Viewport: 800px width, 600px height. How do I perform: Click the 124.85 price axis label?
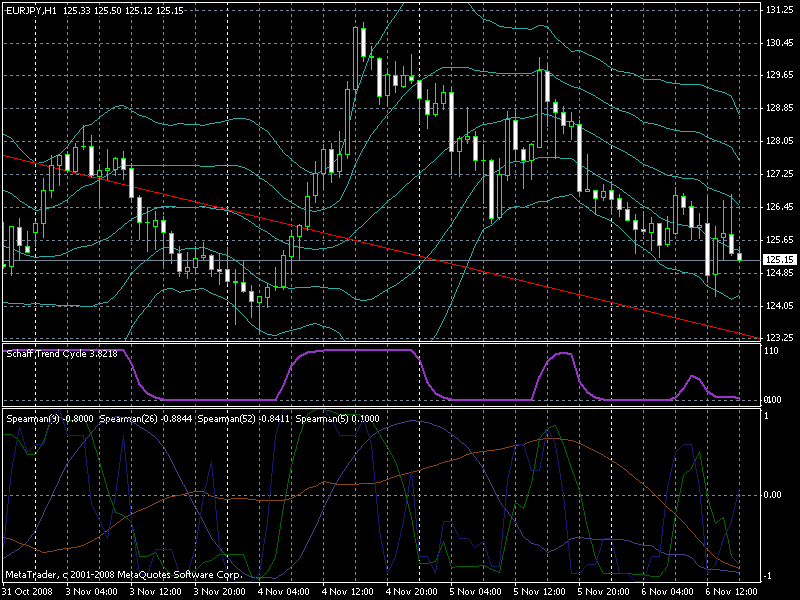[x=780, y=273]
